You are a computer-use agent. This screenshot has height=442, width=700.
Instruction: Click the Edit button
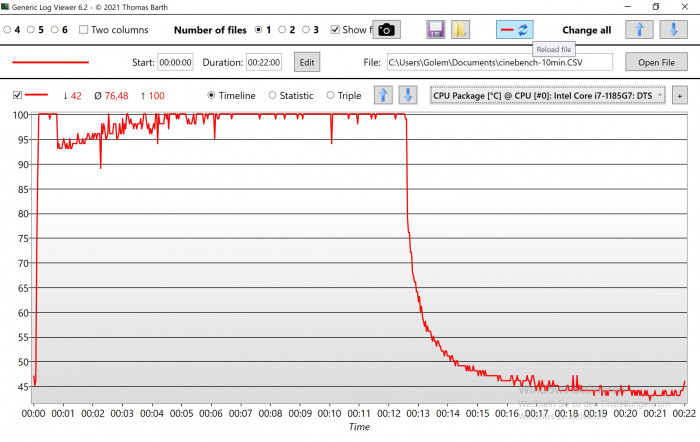[x=306, y=62]
